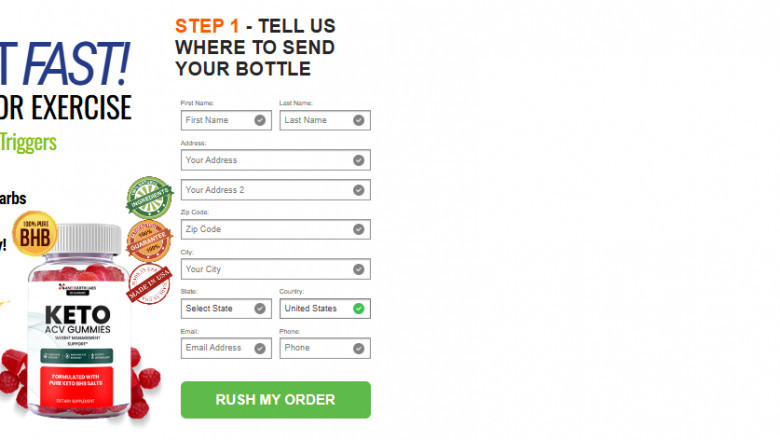Open the Select State dropdown
This screenshot has height=440, width=780.
click(x=226, y=309)
